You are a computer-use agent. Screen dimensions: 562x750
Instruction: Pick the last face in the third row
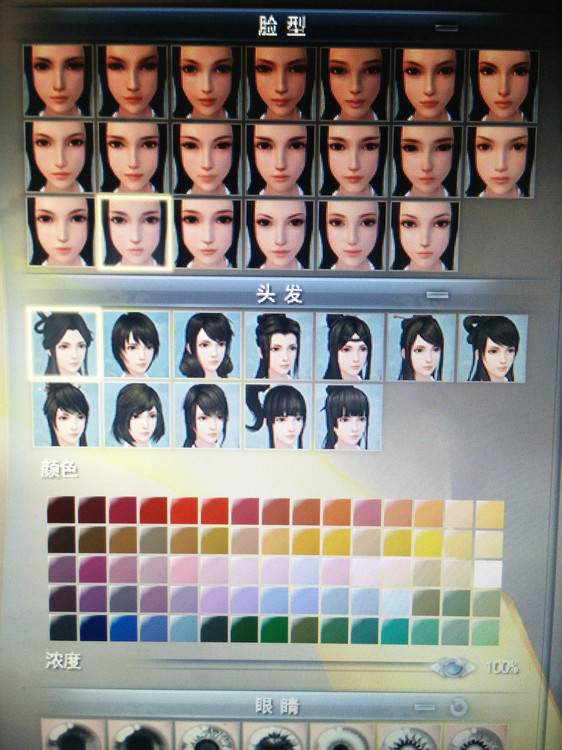[x=424, y=236]
